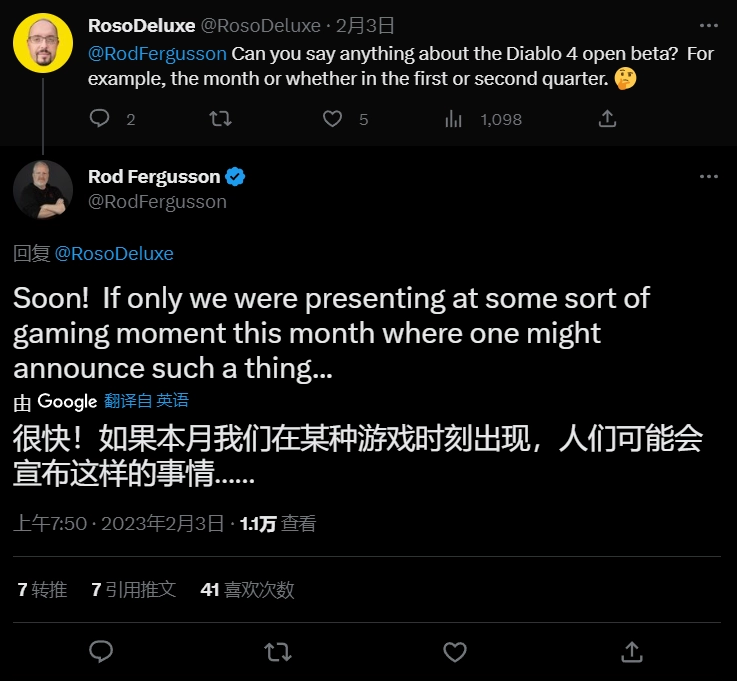Retweet RosoDeluxe's question tweet
Image resolution: width=737 pixels, height=681 pixels.
coord(221,119)
